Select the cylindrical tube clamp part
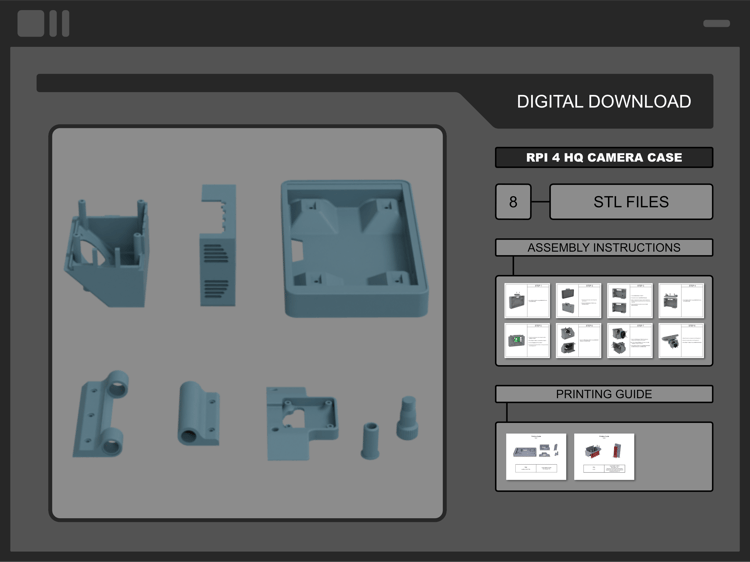The height and width of the screenshot is (562, 750). (199, 413)
